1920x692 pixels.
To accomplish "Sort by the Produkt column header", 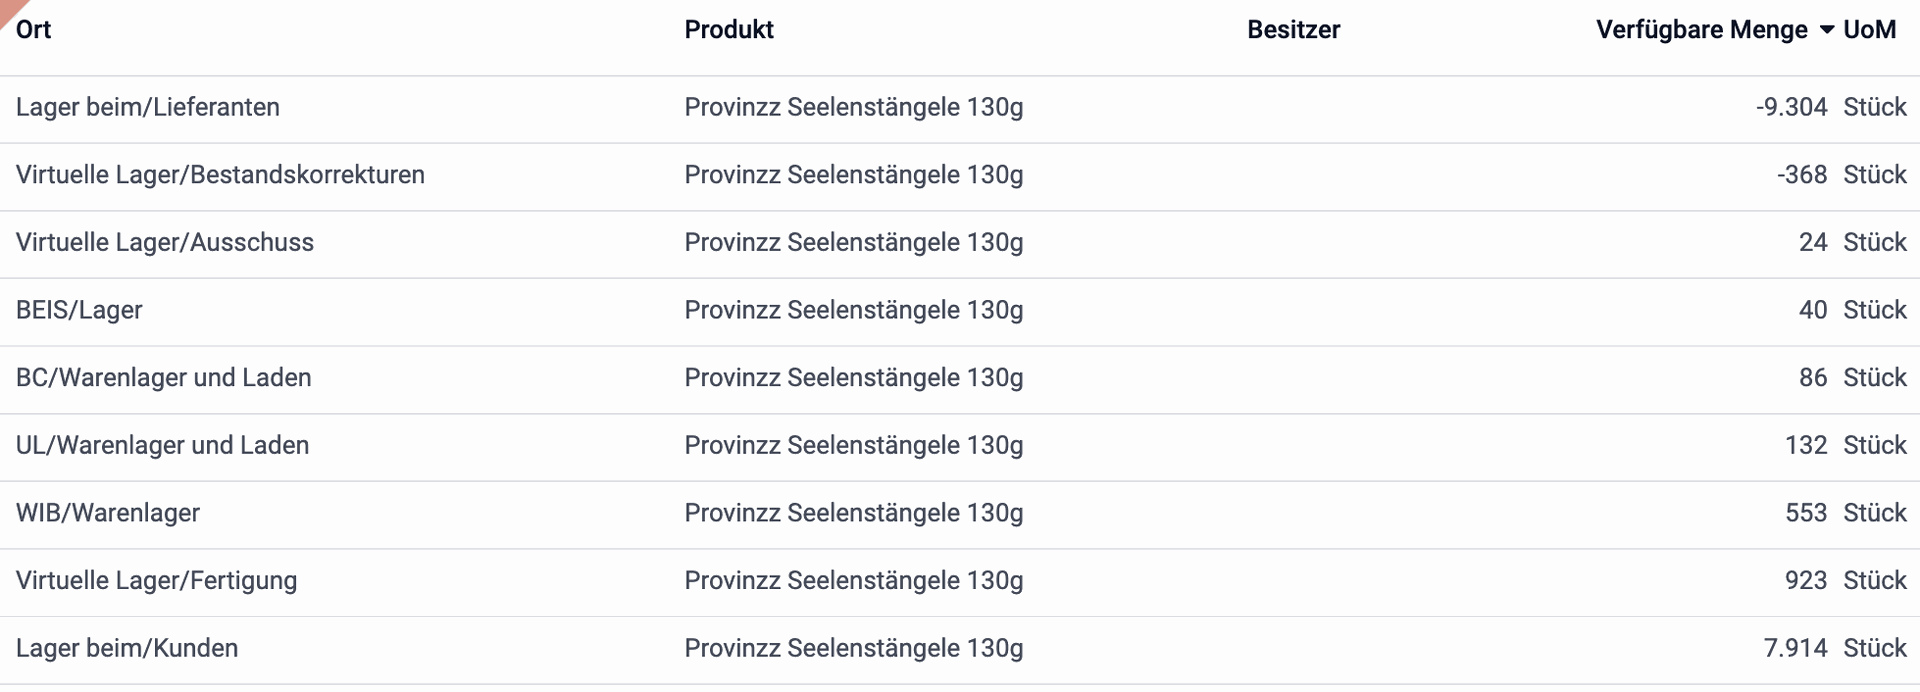I will (x=729, y=30).
